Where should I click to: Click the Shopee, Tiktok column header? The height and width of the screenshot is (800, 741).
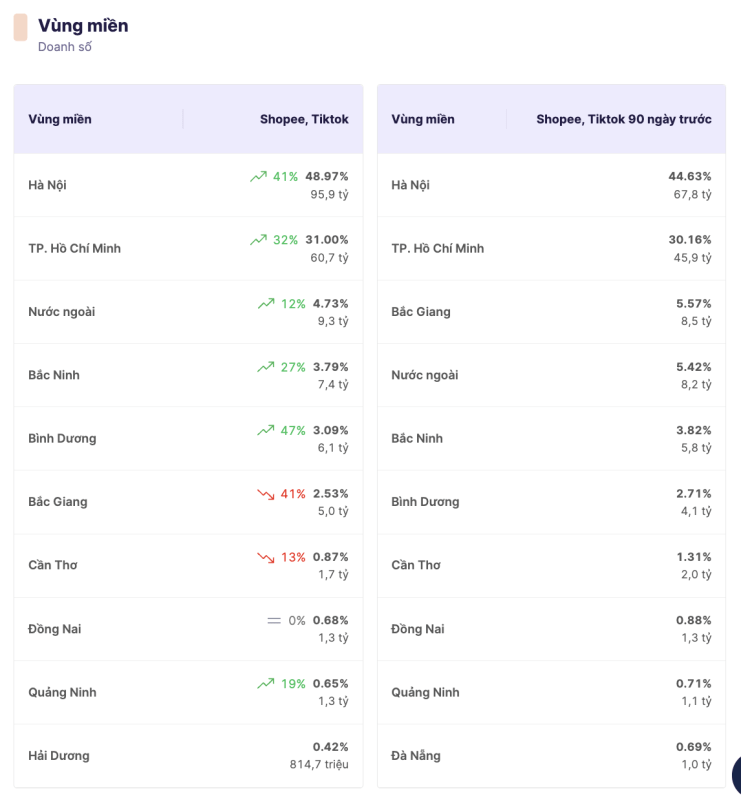coord(304,119)
